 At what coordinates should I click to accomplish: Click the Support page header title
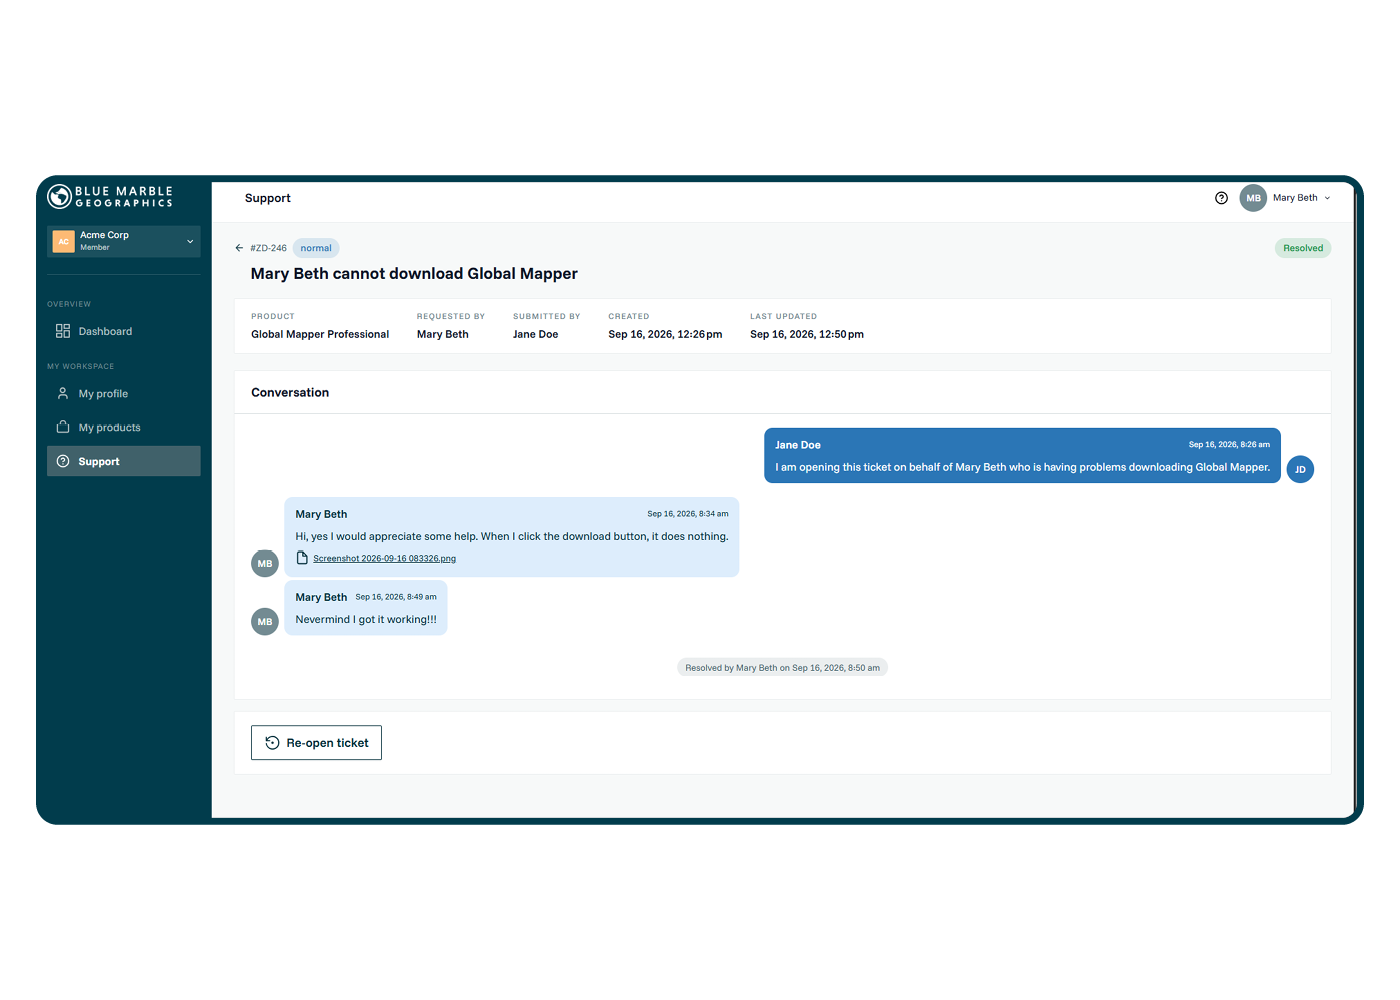268,198
